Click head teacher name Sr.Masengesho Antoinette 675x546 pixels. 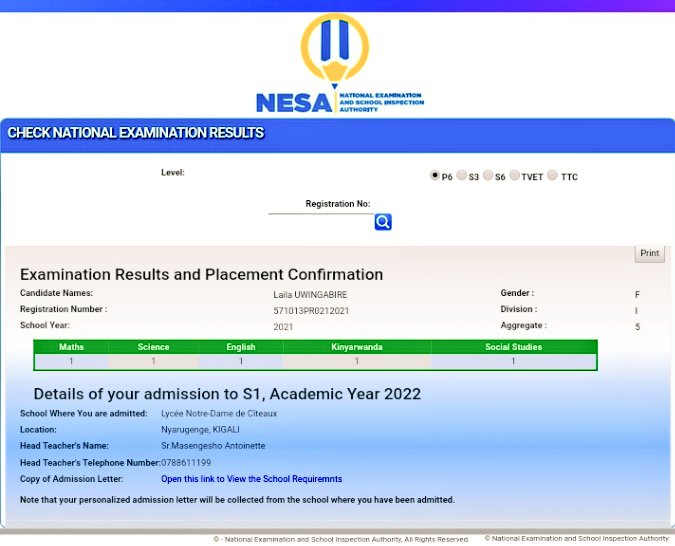[213, 446]
